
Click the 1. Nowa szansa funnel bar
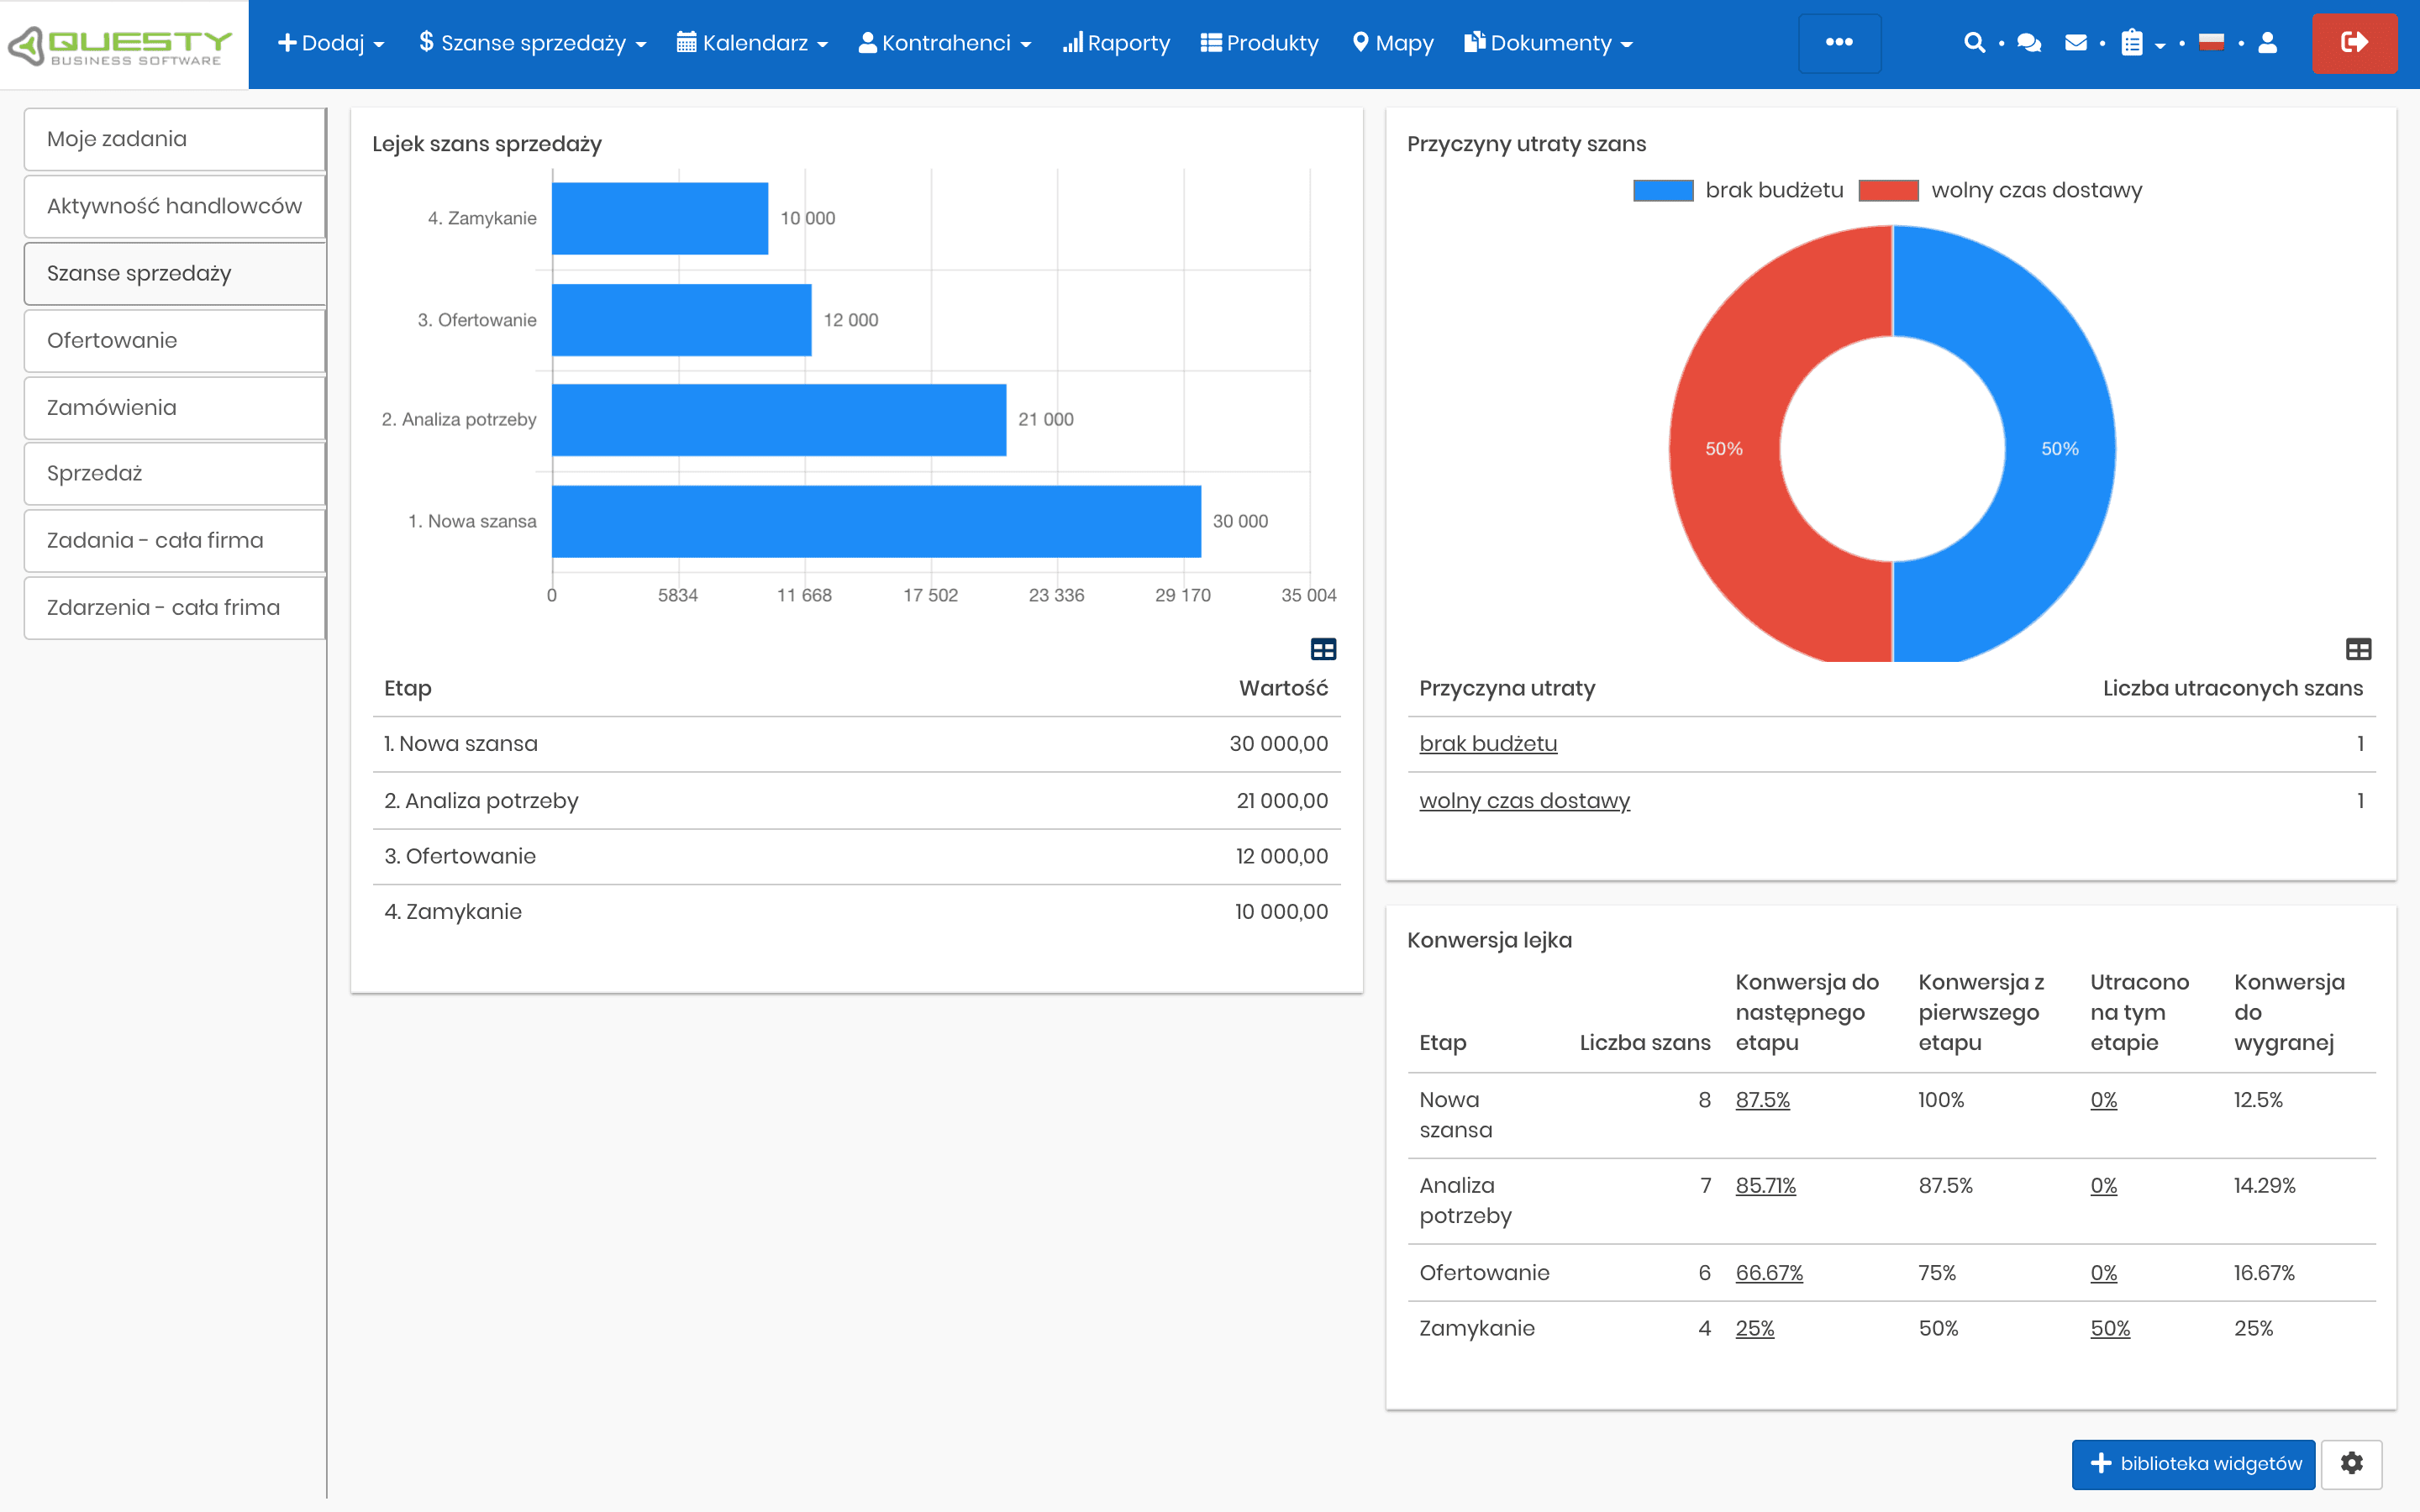876,521
